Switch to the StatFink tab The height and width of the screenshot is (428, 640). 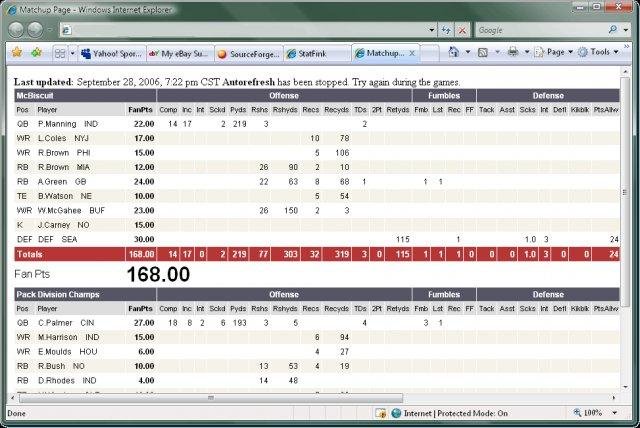[x=317, y=53]
